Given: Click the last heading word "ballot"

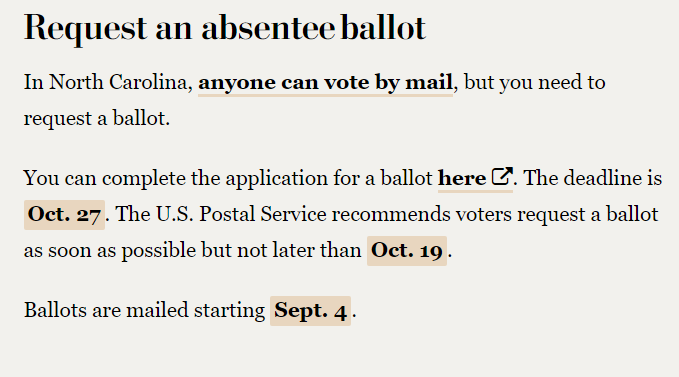Looking at the screenshot, I should point(383,29).
